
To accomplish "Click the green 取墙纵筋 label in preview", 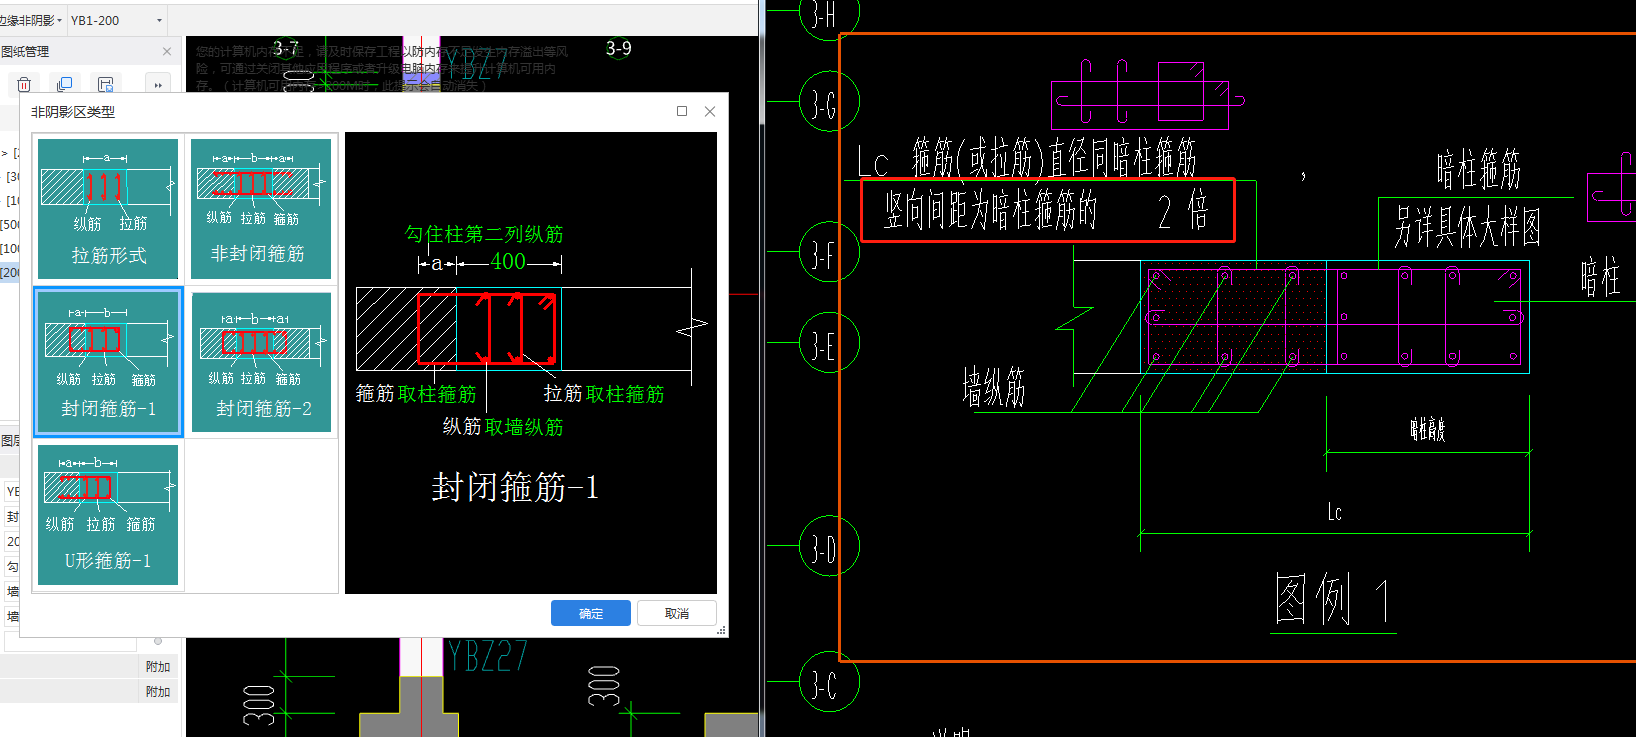I will tap(524, 427).
